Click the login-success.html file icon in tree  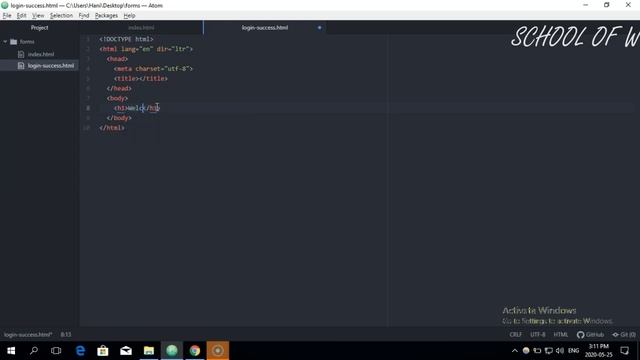[21, 65]
